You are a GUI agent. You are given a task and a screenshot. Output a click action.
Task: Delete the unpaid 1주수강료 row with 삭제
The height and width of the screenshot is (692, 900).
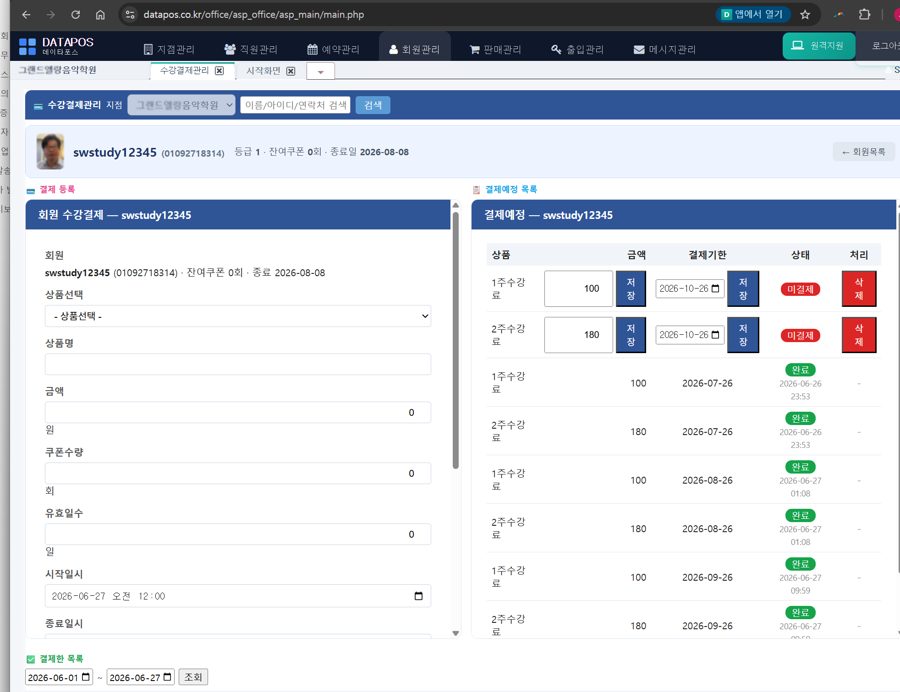[859, 289]
